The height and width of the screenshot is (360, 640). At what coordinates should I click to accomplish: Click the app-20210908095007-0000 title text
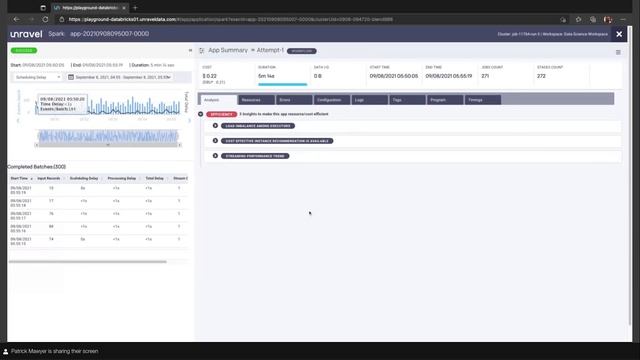pyautogui.click(x=109, y=34)
